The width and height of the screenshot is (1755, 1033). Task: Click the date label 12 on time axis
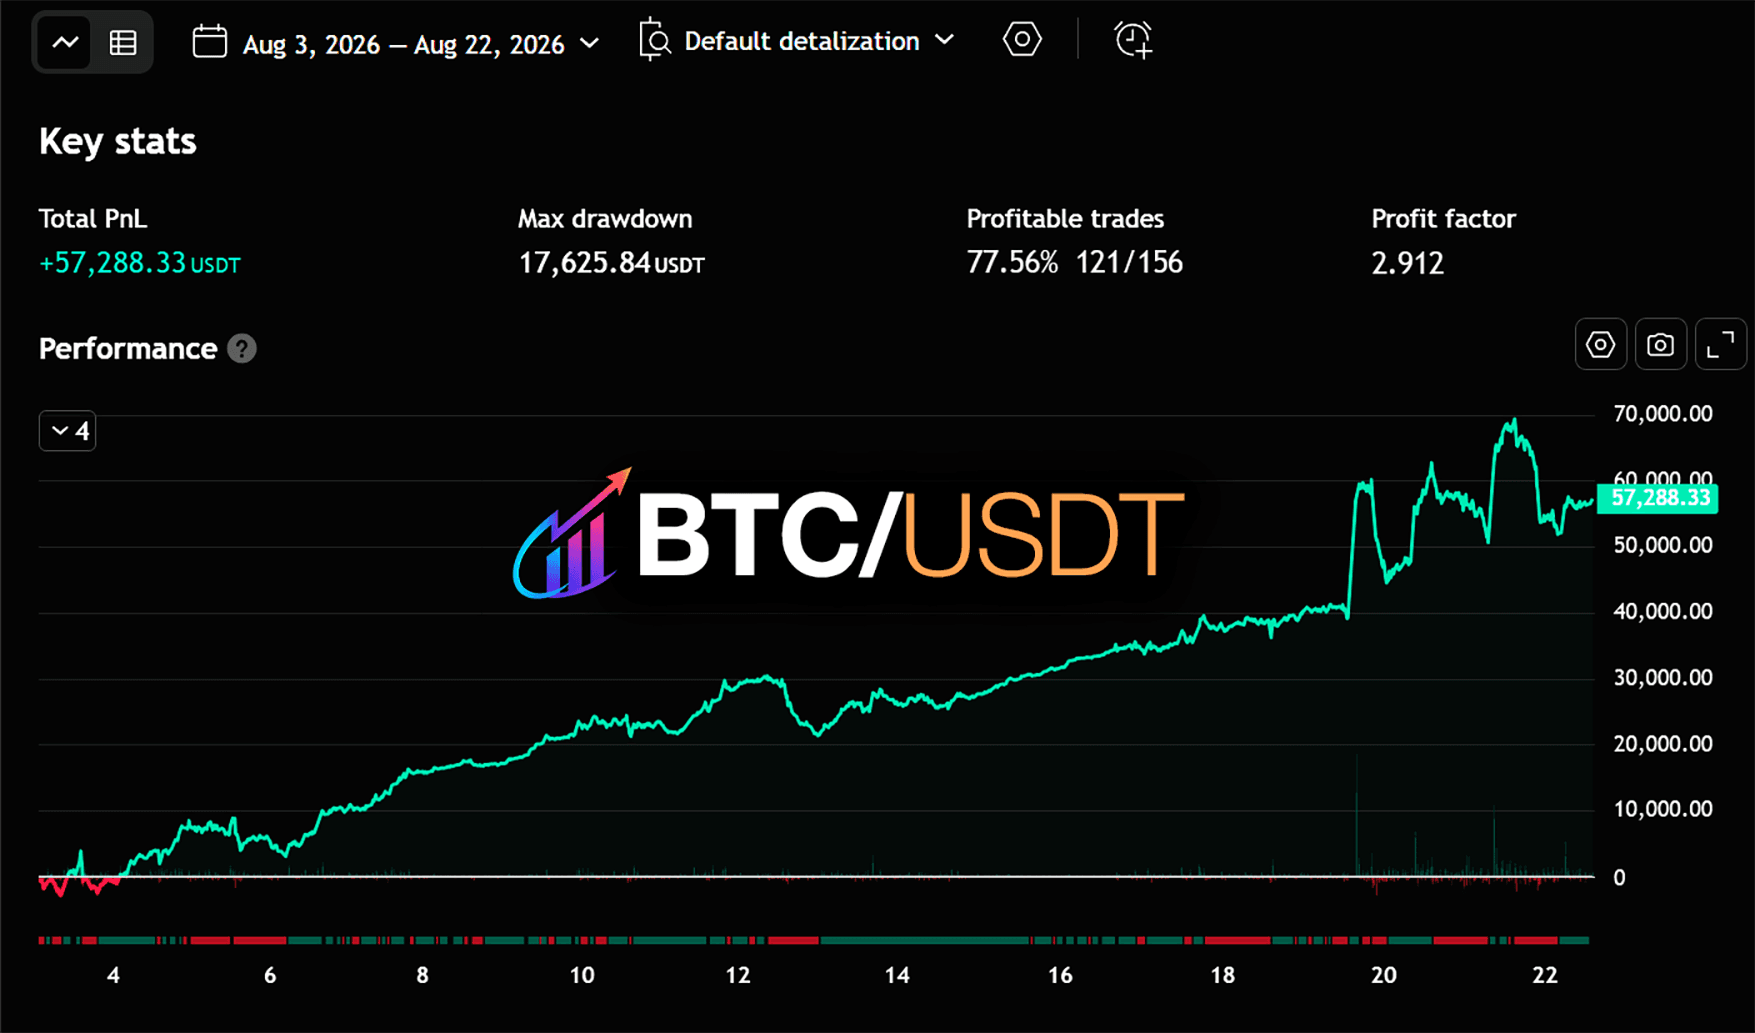(738, 975)
